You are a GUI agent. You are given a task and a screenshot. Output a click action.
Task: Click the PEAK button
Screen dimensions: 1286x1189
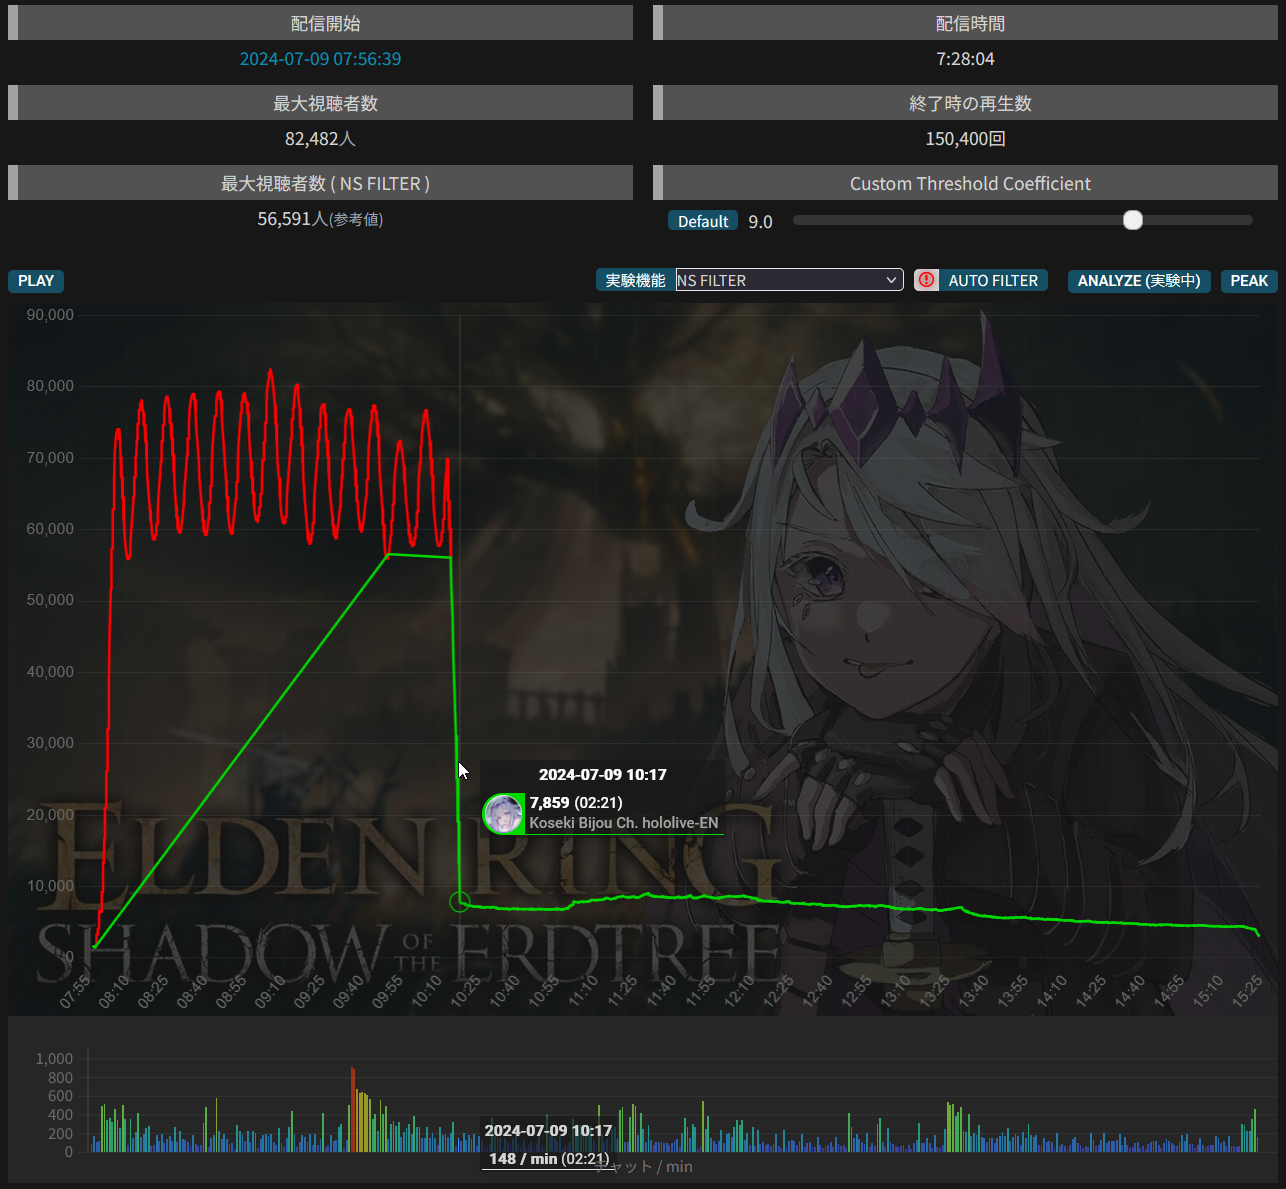pyautogui.click(x=1249, y=281)
